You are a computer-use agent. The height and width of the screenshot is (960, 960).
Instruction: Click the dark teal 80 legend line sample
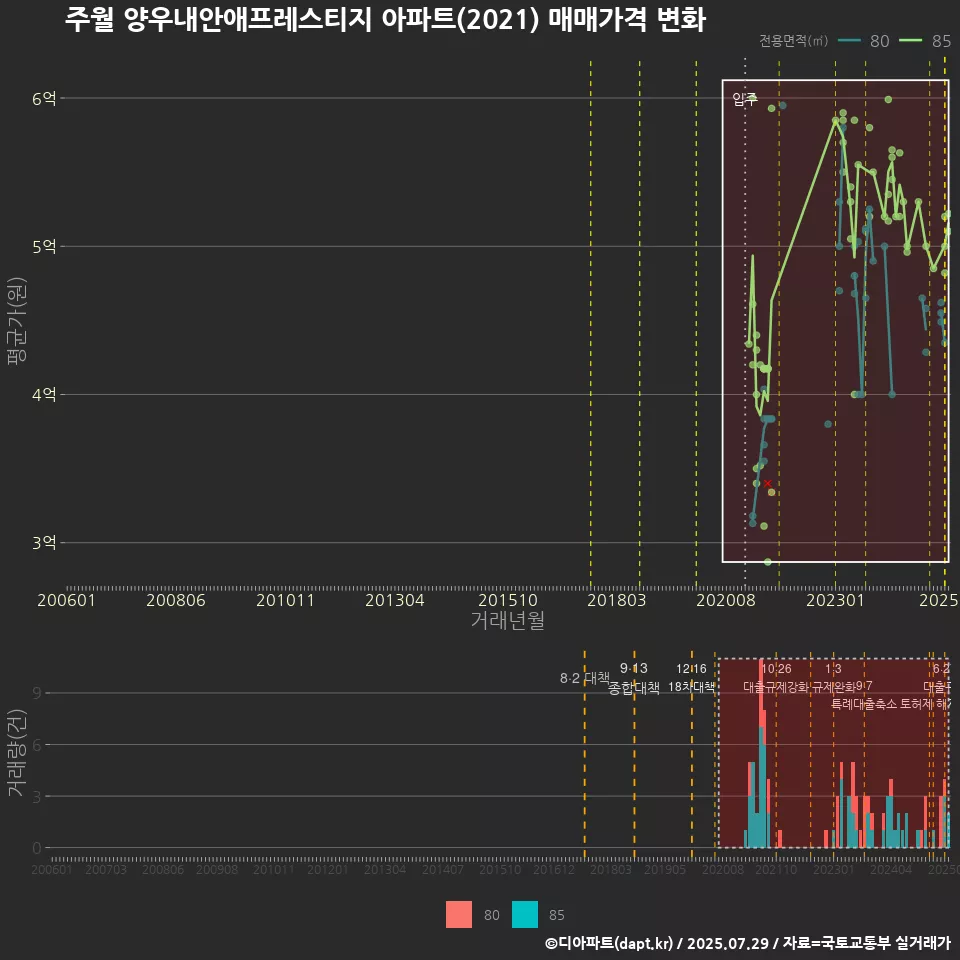[849, 40]
